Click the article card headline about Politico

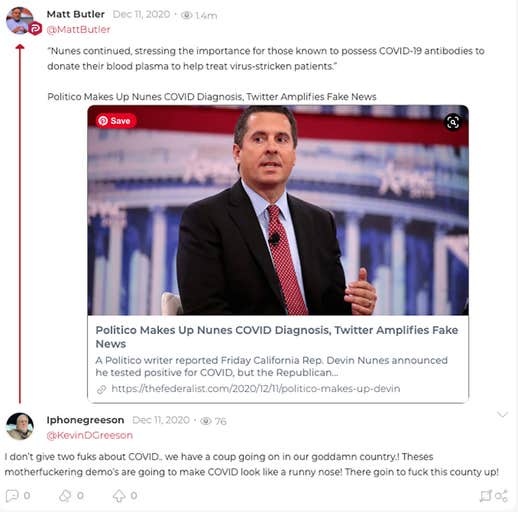[x=277, y=337]
